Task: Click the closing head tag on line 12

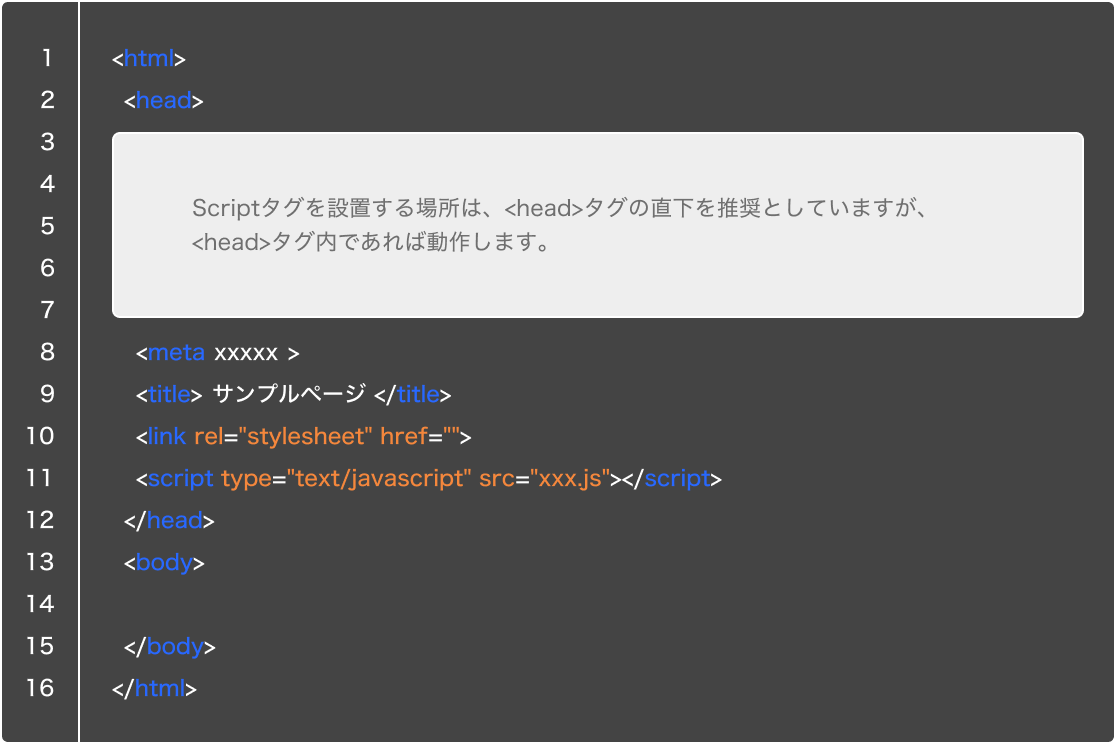Action: point(169,521)
